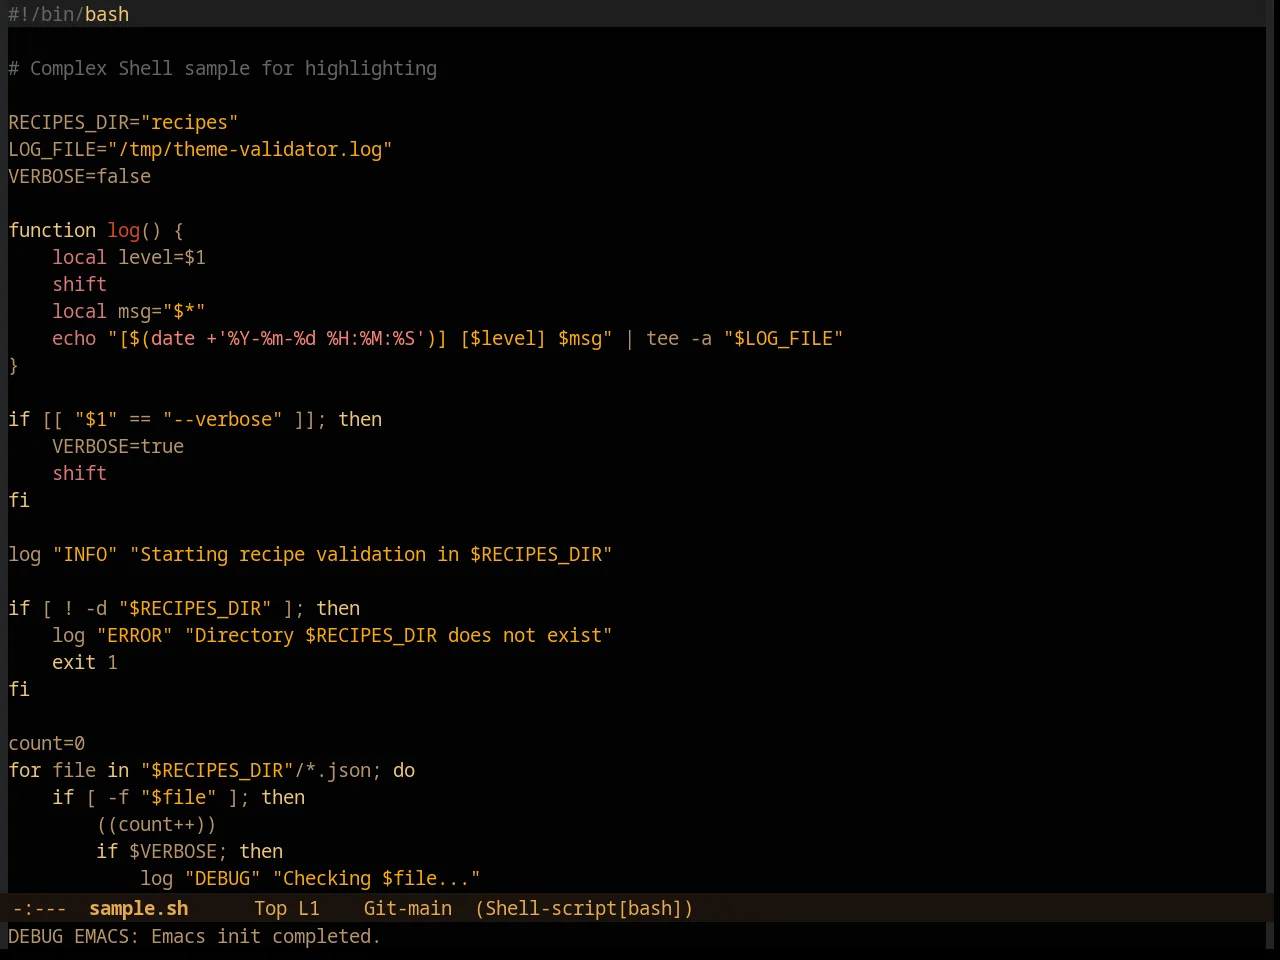
Task: Click the Top position indicator in mode line
Action: coord(270,908)
